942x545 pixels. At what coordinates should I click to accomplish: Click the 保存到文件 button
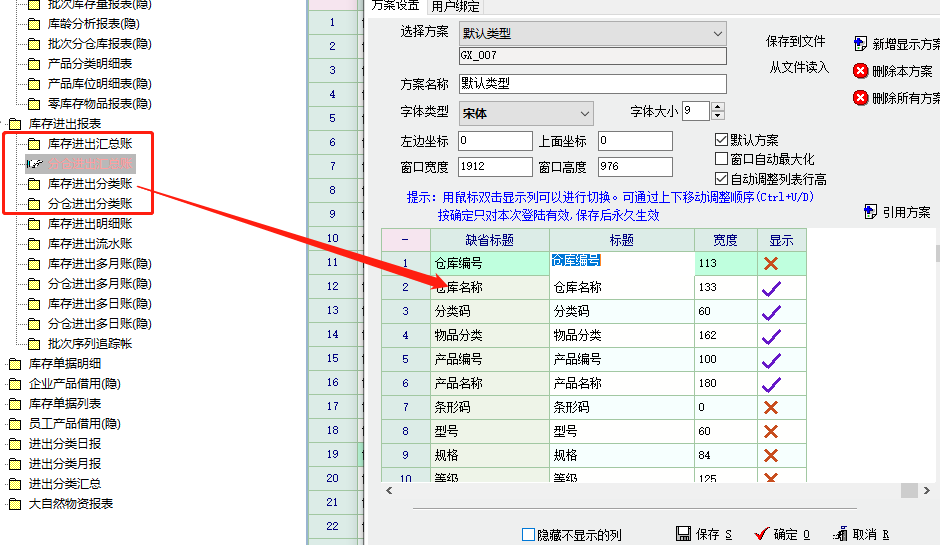796,41
